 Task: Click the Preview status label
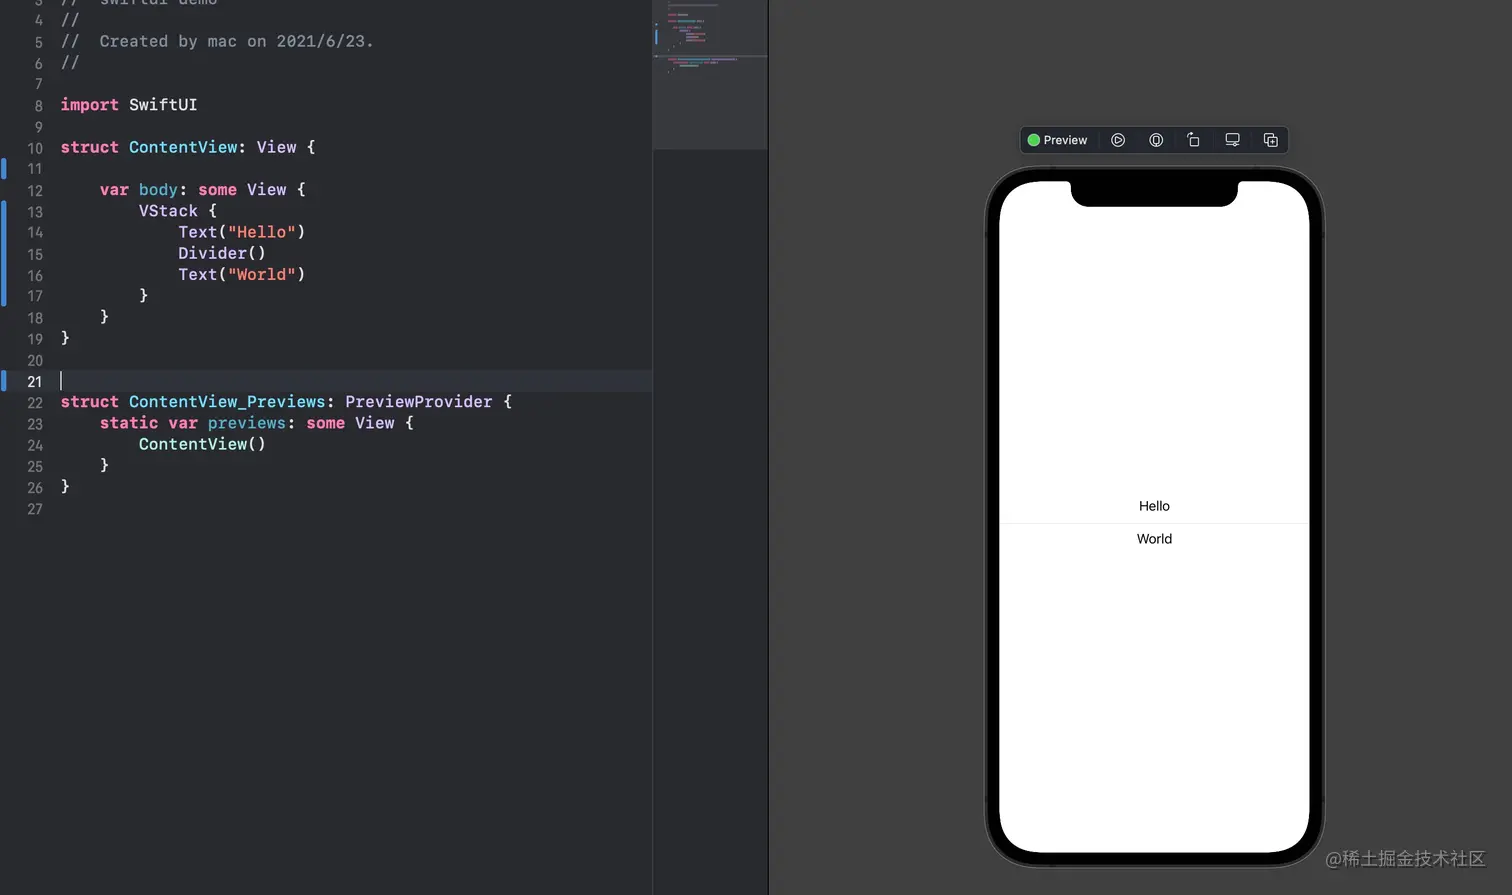point(1057,140)
